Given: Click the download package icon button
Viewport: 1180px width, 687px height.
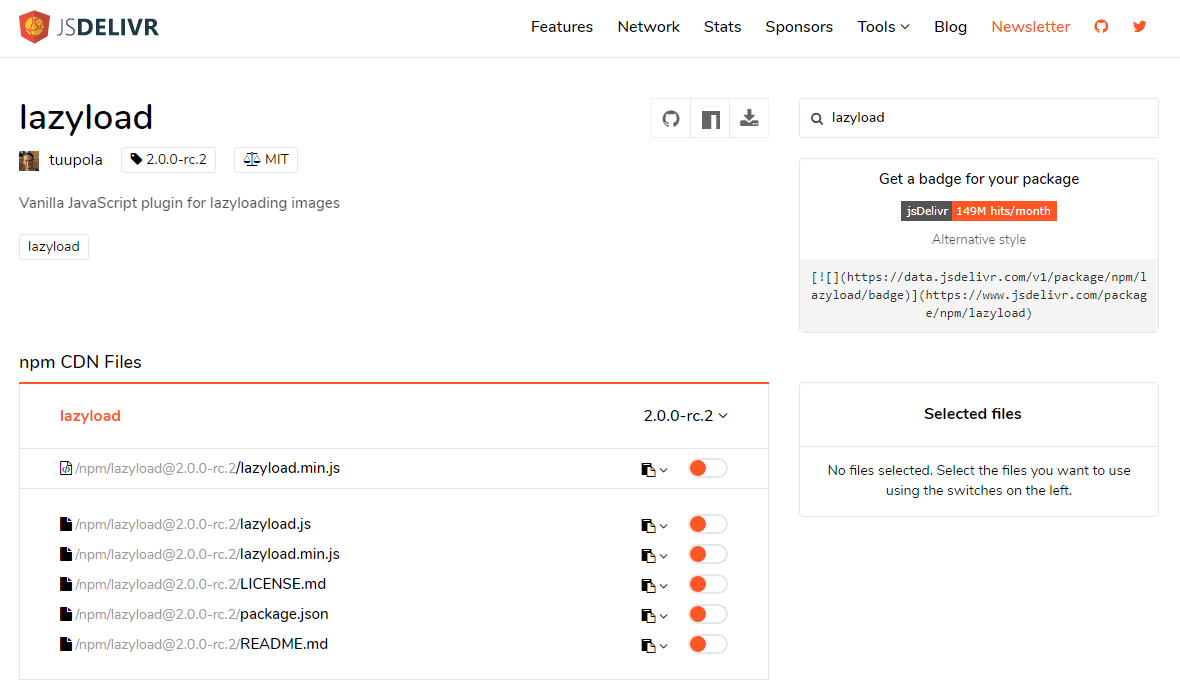Looking at the screenshot, I should [749, 119].
